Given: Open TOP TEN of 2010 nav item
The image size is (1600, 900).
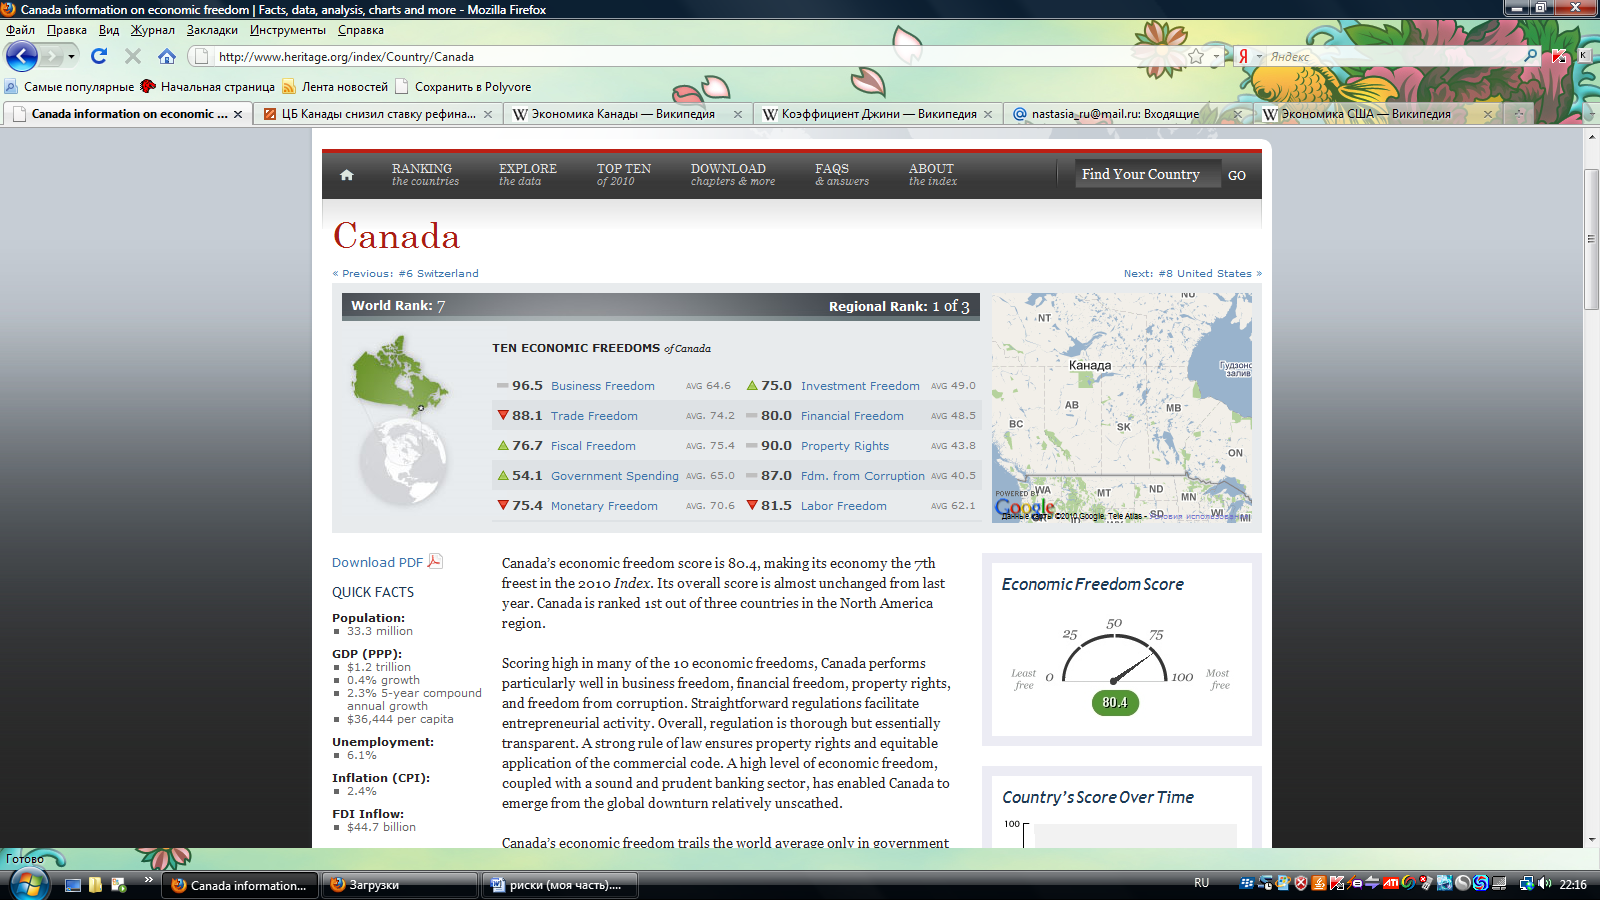Looking at the screenshot, I should pyautogui.click(x=624, y=174).
